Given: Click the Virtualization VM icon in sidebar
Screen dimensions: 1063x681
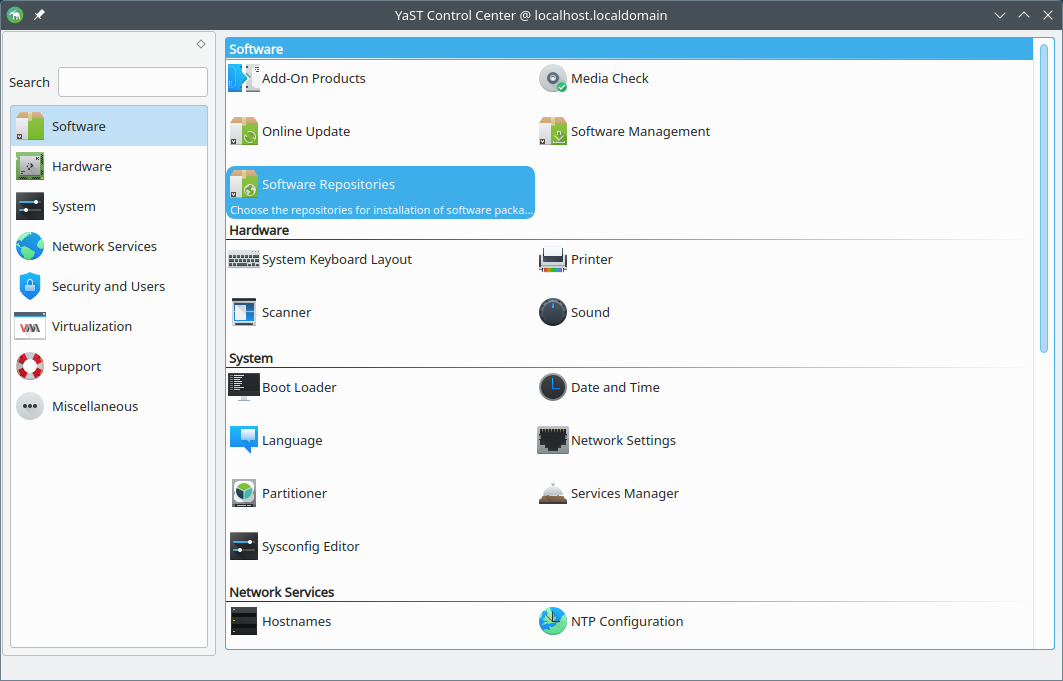Looking at the screenshot, I should 30,326.
